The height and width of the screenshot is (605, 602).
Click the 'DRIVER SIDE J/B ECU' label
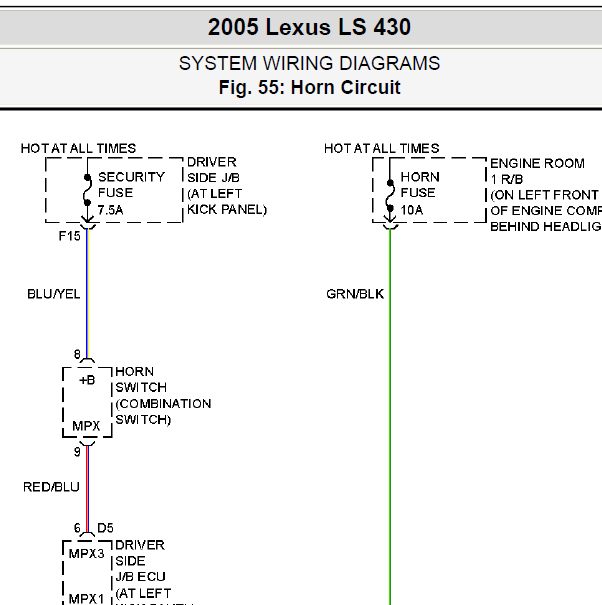(140, 561)
